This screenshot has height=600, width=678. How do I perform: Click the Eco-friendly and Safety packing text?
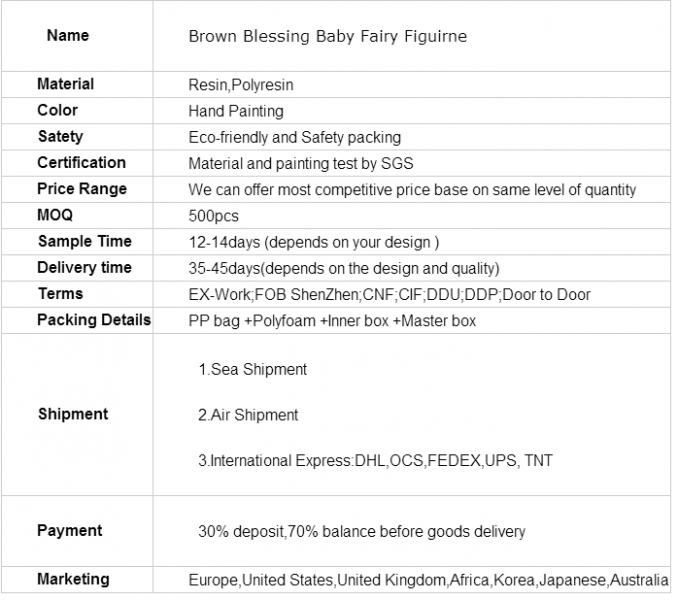point(295,137)
